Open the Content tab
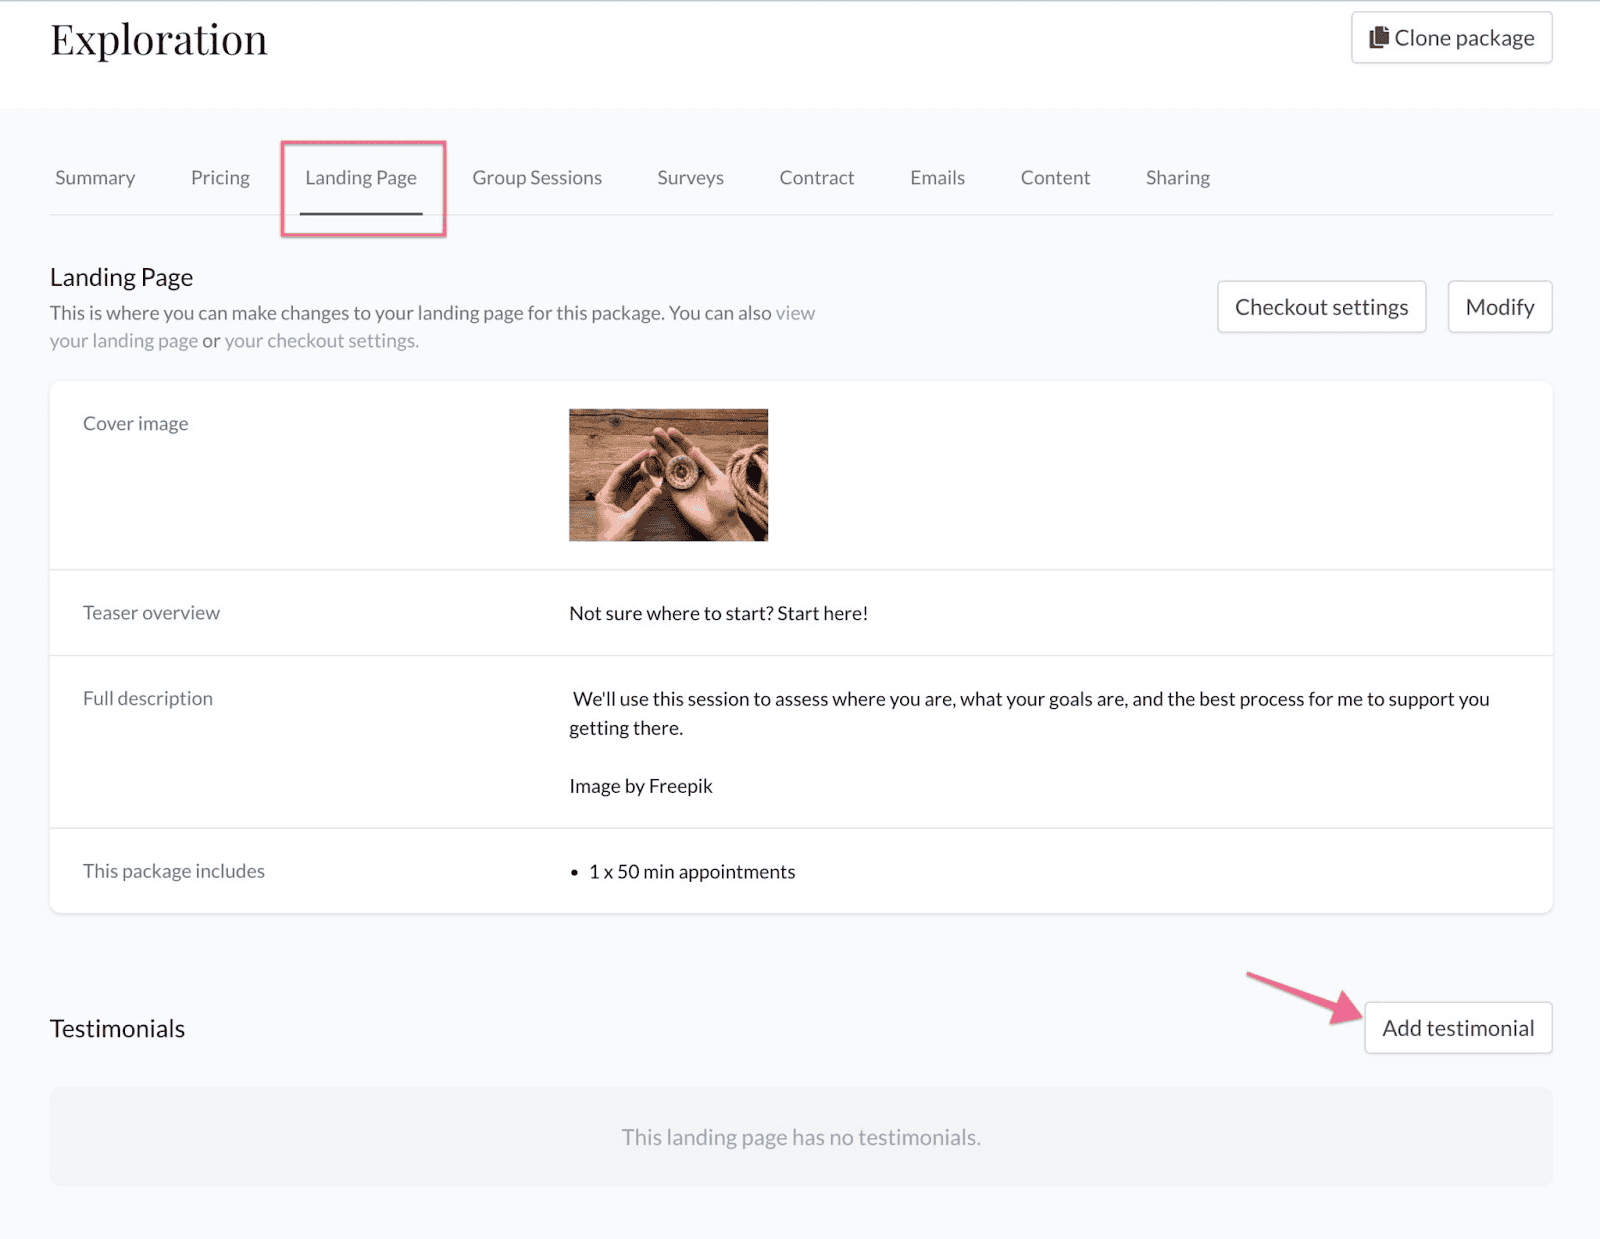The image size is (1600, 1239). 1055,177
